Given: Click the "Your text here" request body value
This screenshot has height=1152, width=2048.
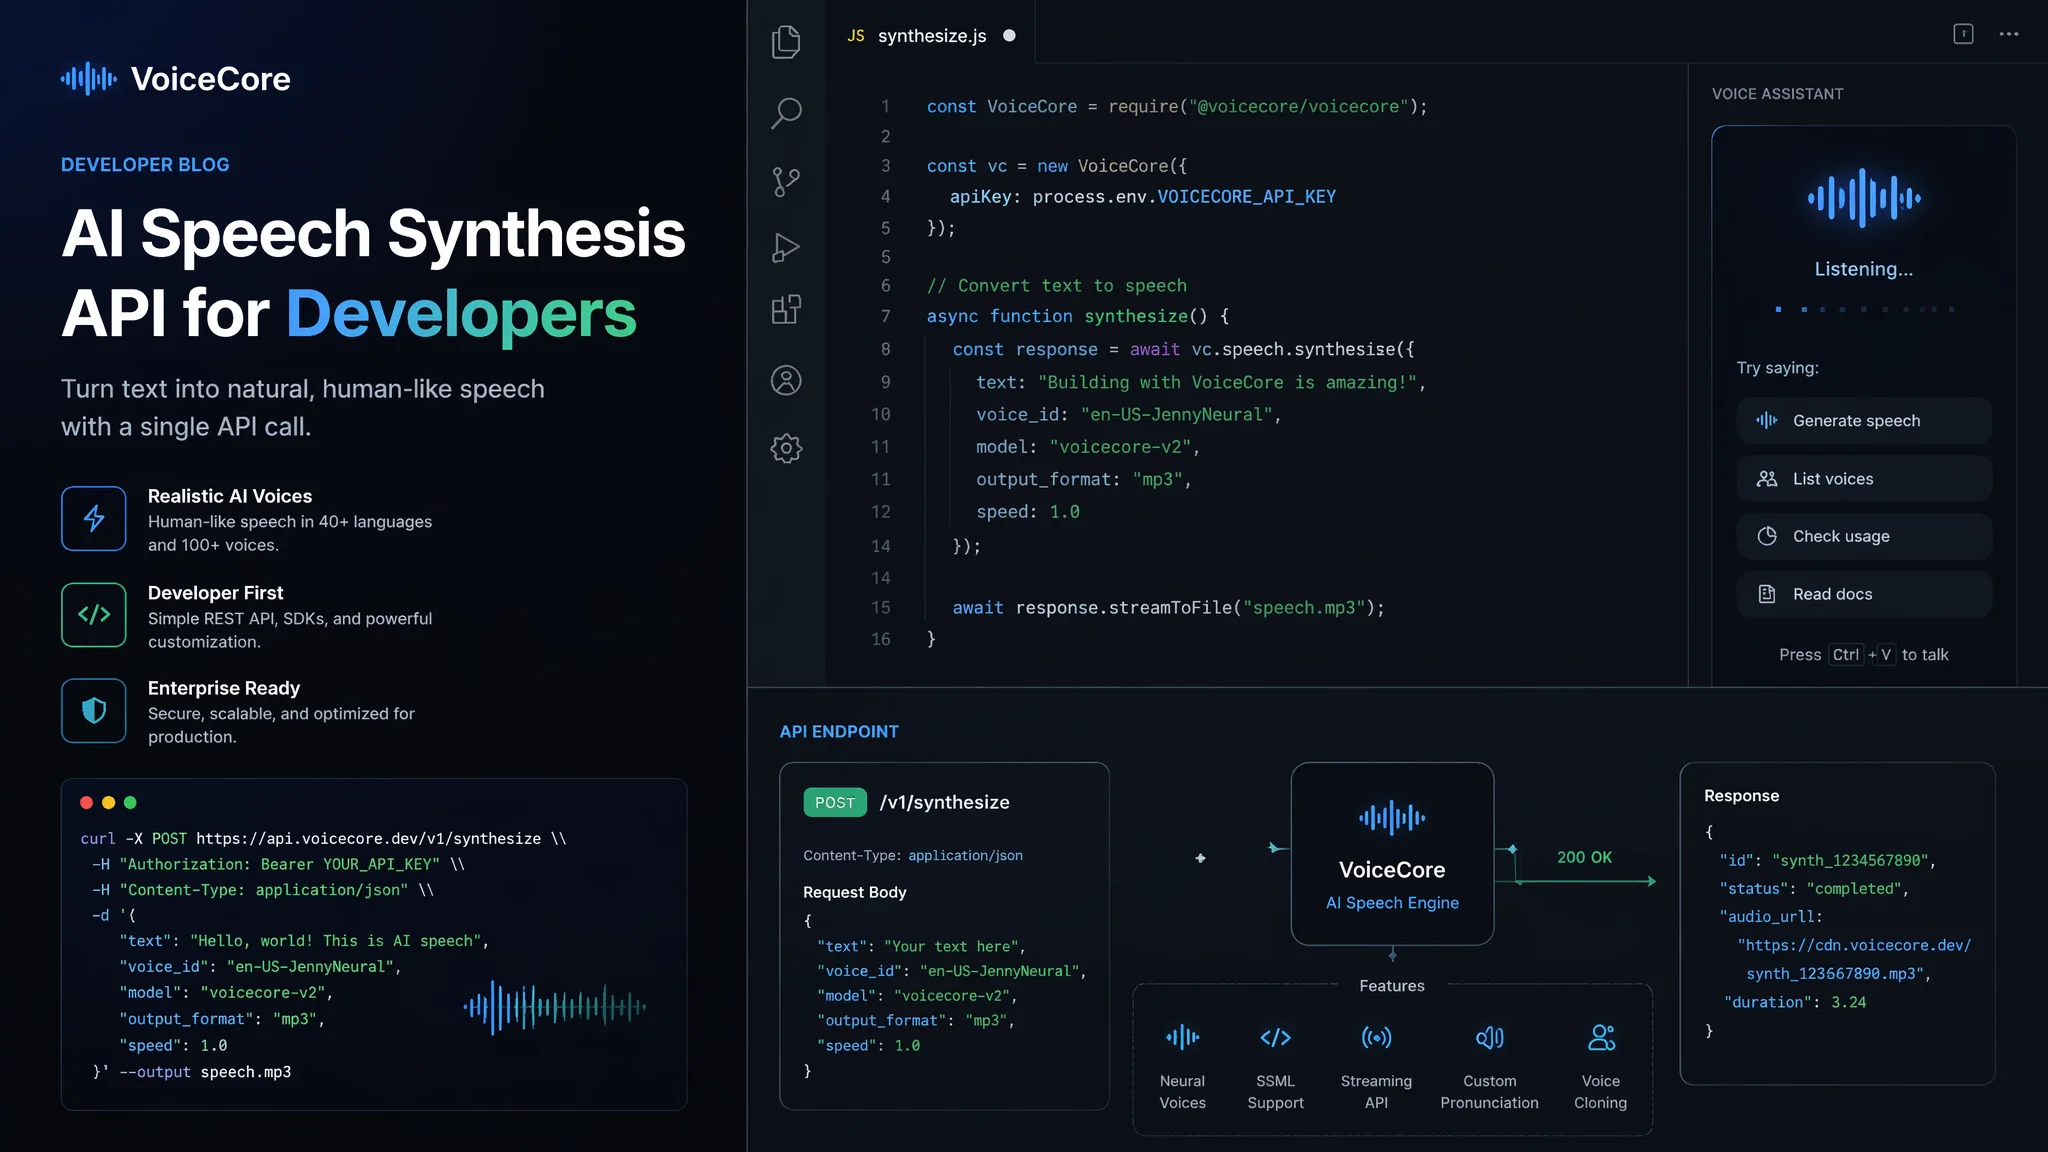Looking at the screenshot, I should (951, 946).
